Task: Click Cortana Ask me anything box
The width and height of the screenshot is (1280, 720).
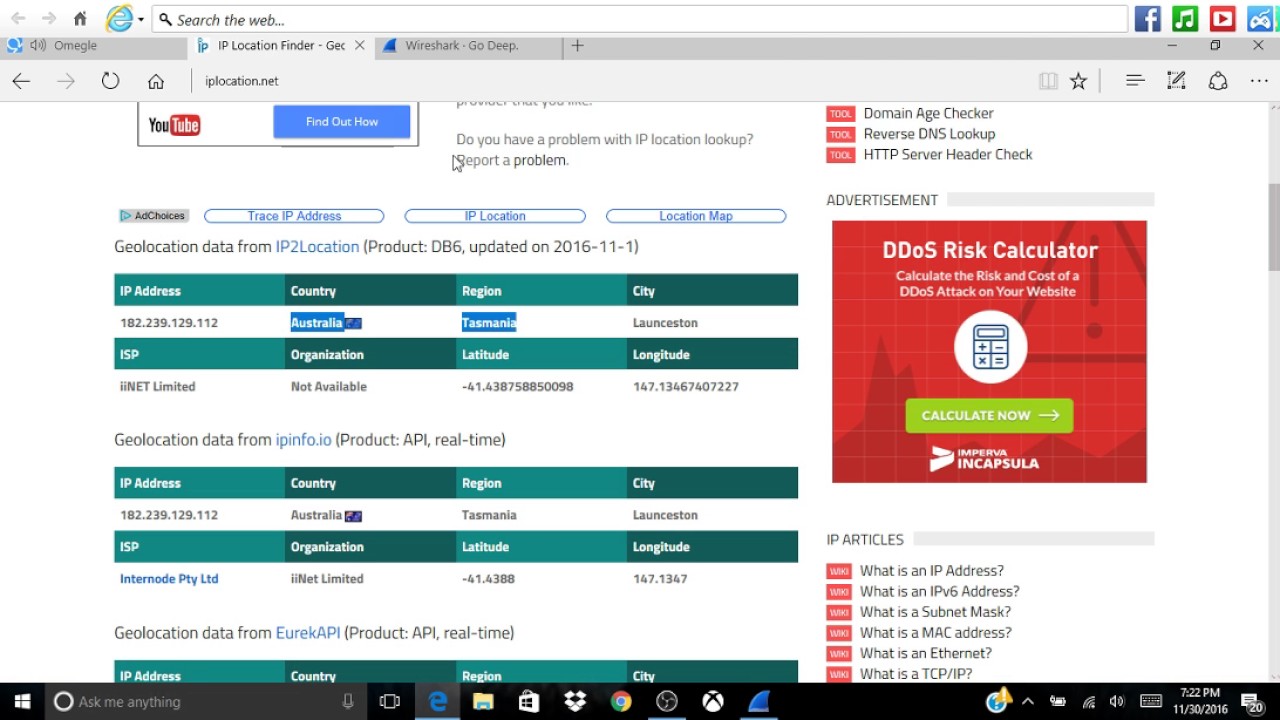Action: [207, 702]
